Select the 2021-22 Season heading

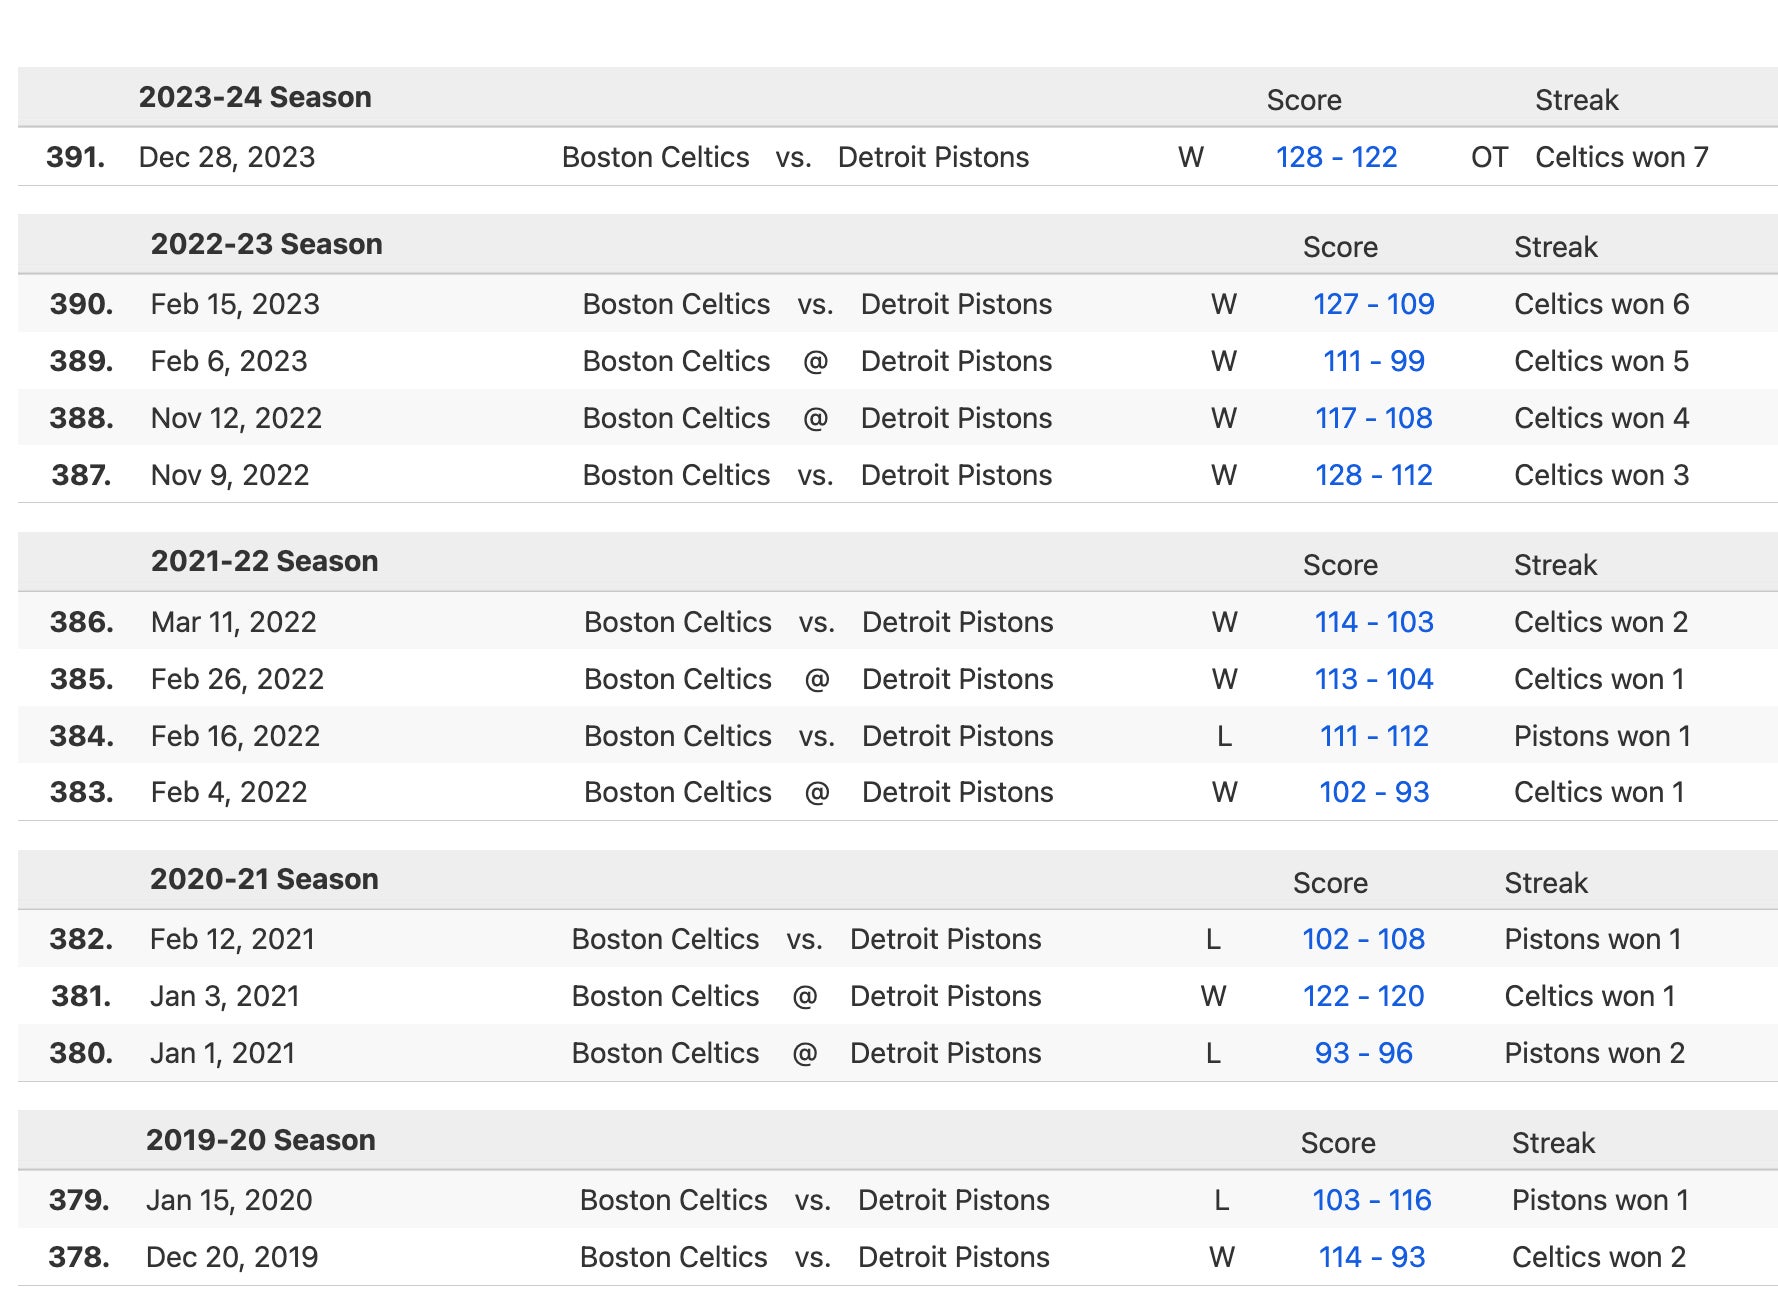[264, 561]
